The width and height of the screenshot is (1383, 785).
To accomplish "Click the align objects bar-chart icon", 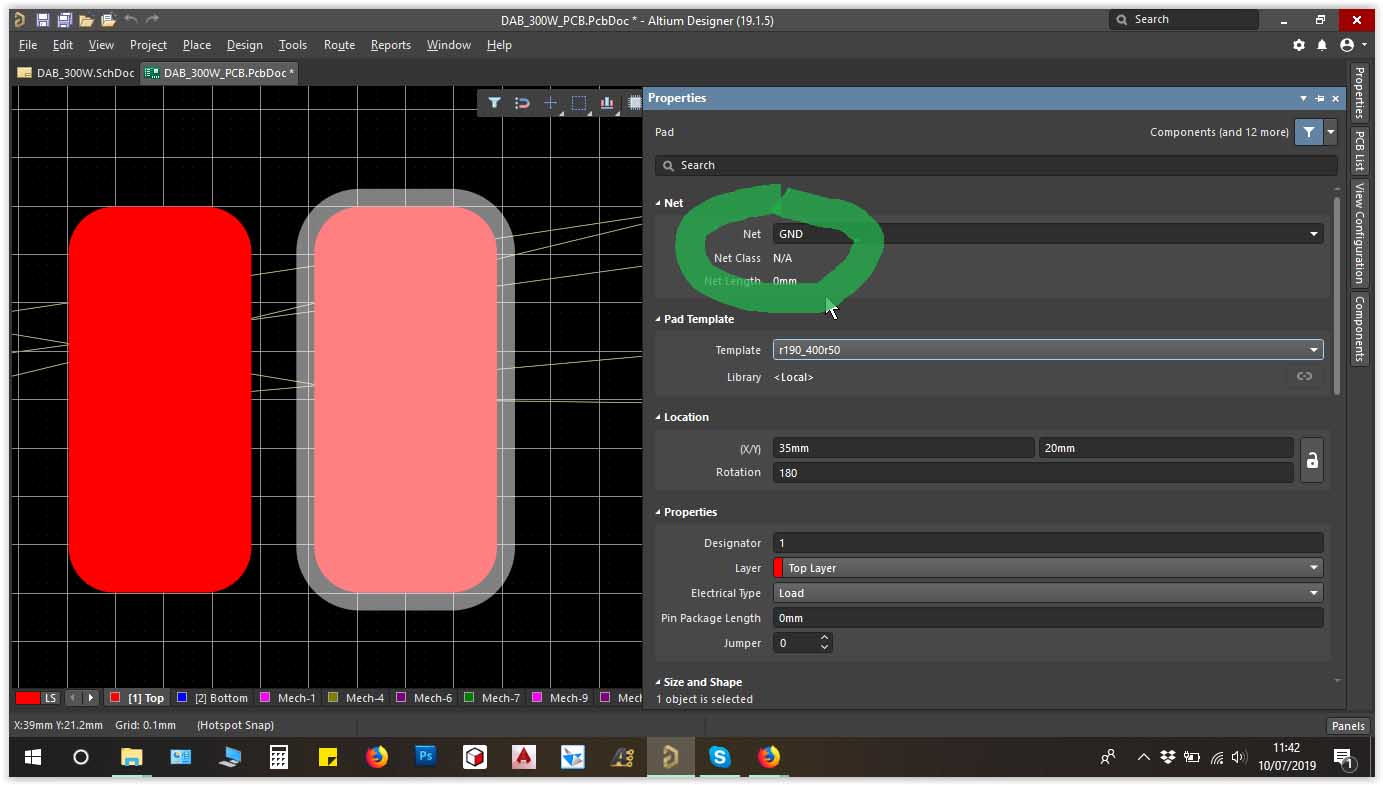I will coord(606,103).
